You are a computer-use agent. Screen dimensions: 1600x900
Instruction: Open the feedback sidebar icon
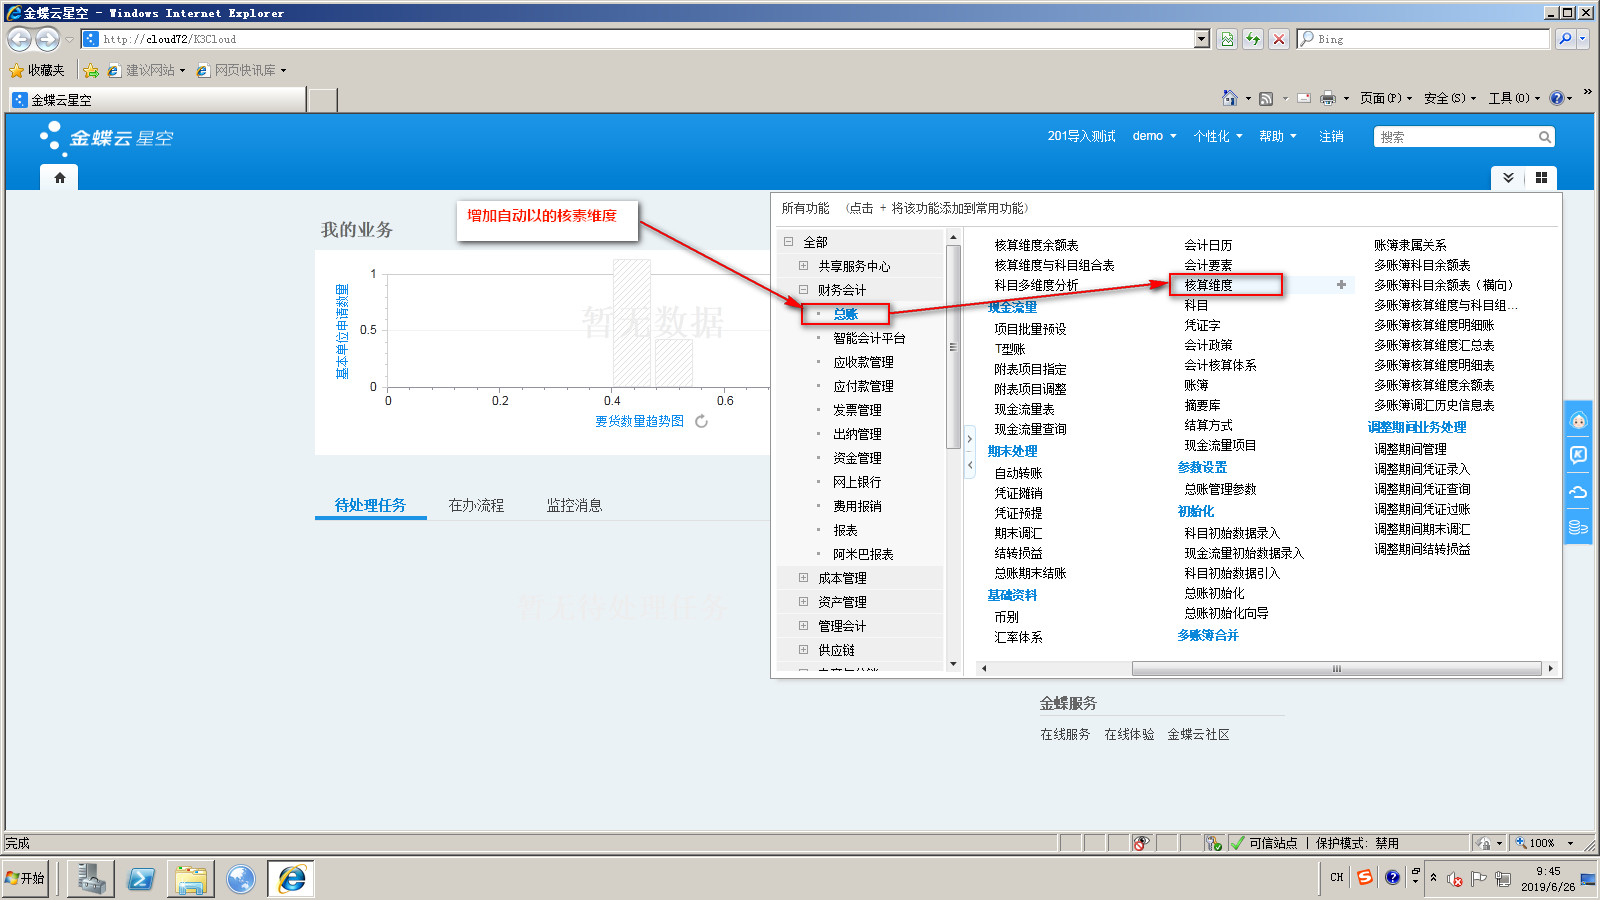click(x=1578, y=455)
